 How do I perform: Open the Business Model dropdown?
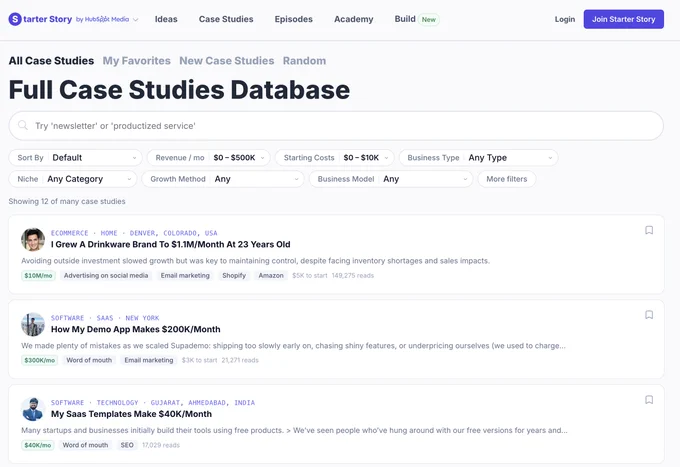click(x=391, y=179)
